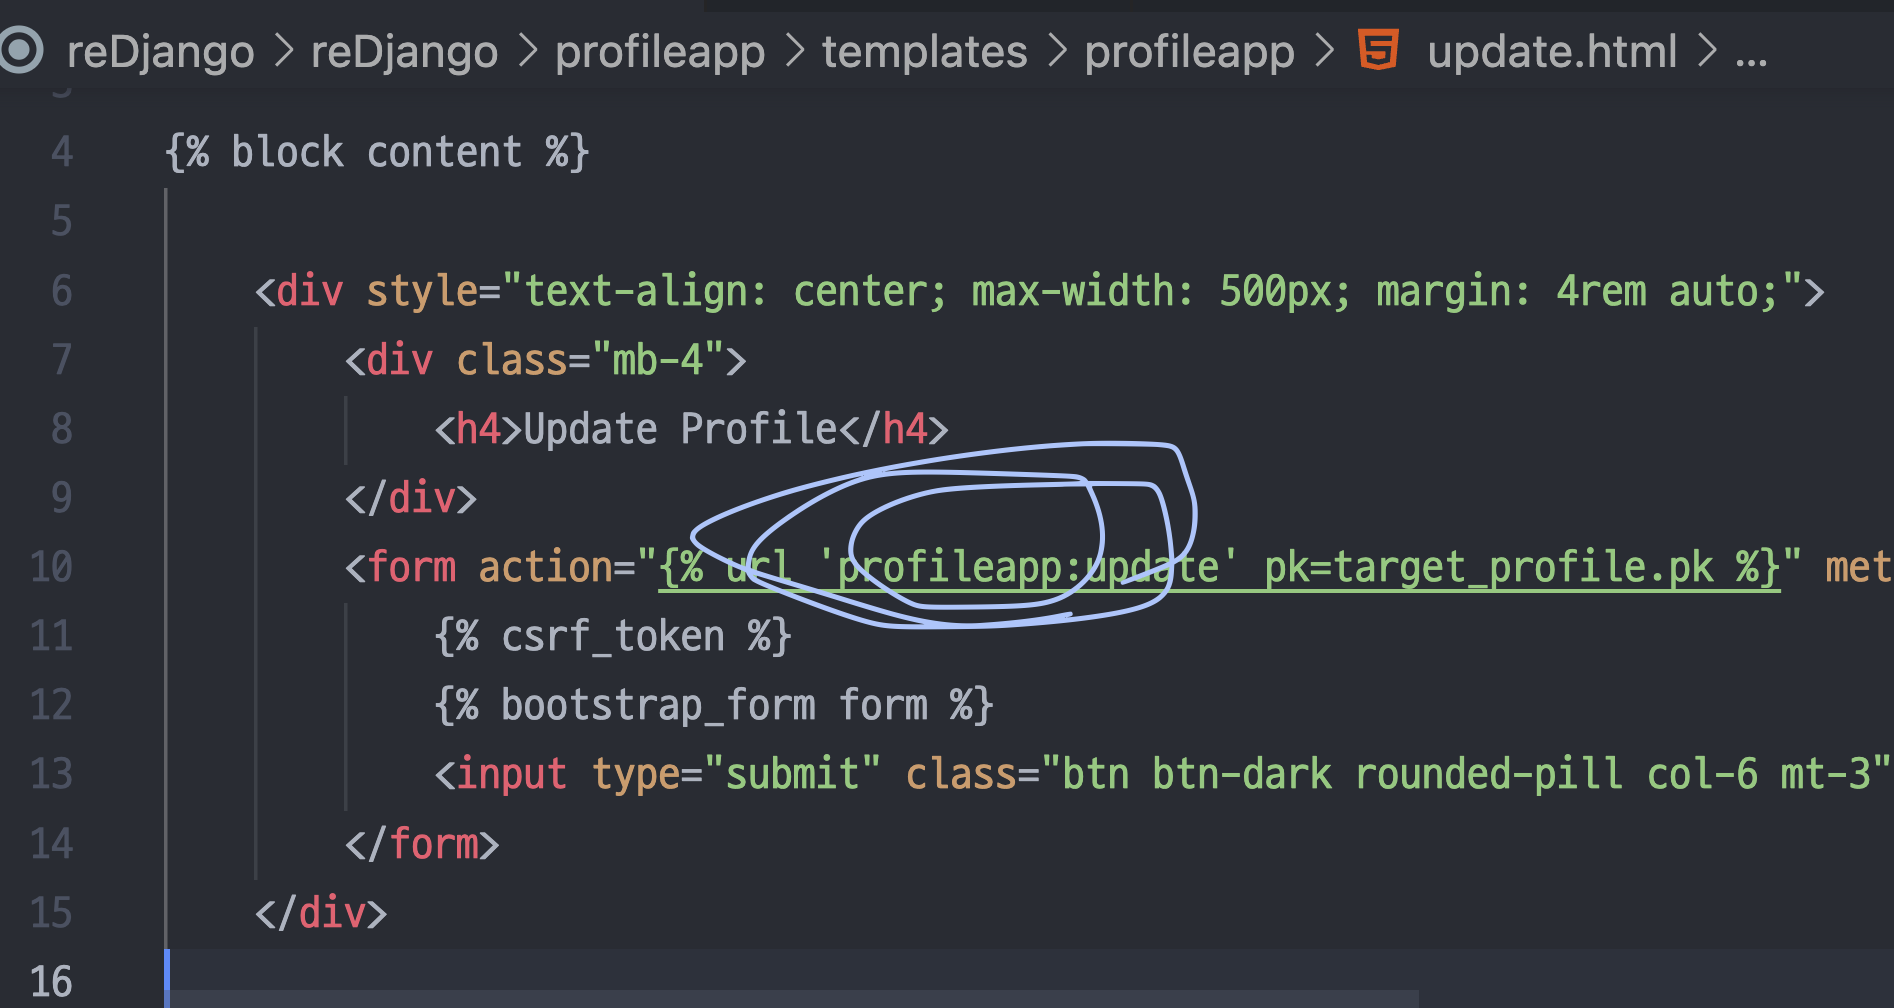Click 'btn-dark' class name on line 13
Viewport: 1894px width, 1008px height.
pos(1242,775)
